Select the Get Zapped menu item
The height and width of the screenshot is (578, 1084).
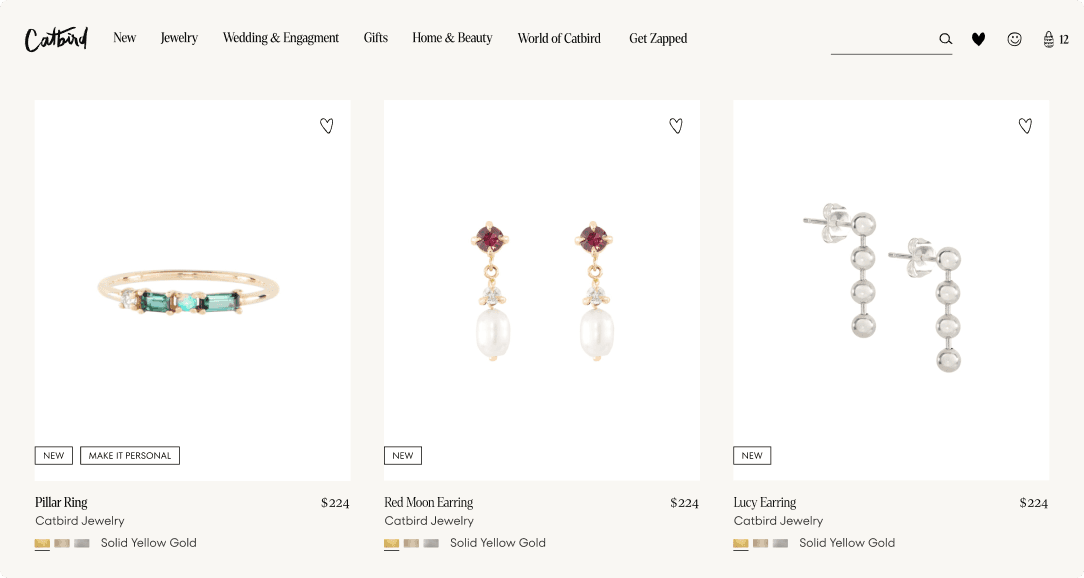(x=658, y=38)
